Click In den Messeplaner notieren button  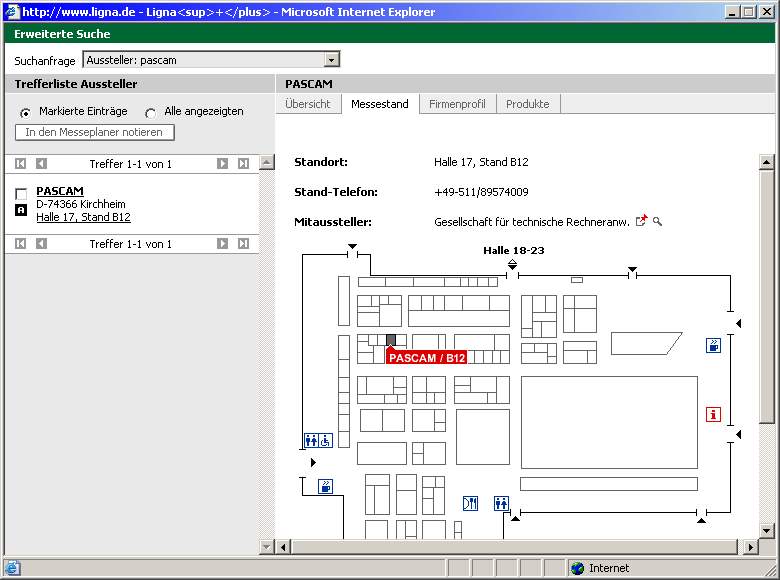95,132
